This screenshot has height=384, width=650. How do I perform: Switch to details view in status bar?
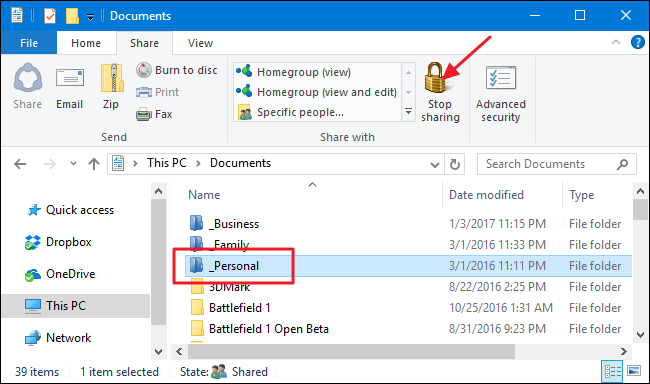coord(612,371)
